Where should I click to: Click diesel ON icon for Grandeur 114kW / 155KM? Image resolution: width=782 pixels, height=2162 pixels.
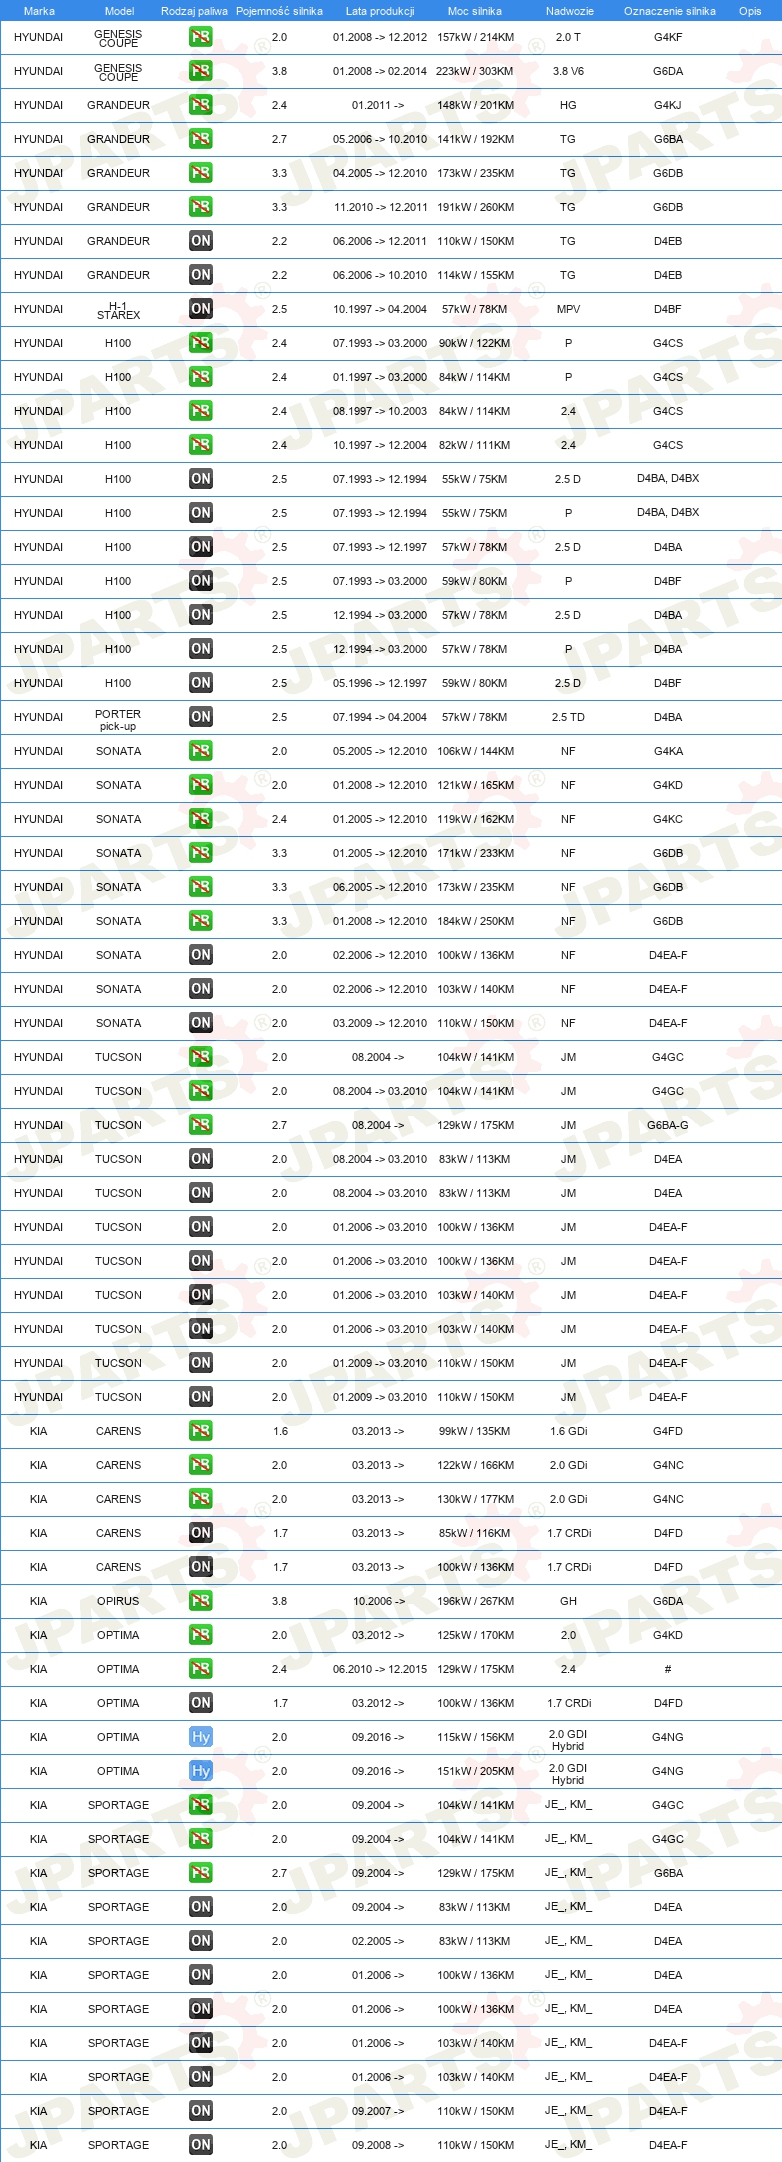click(x=201, y=275)
